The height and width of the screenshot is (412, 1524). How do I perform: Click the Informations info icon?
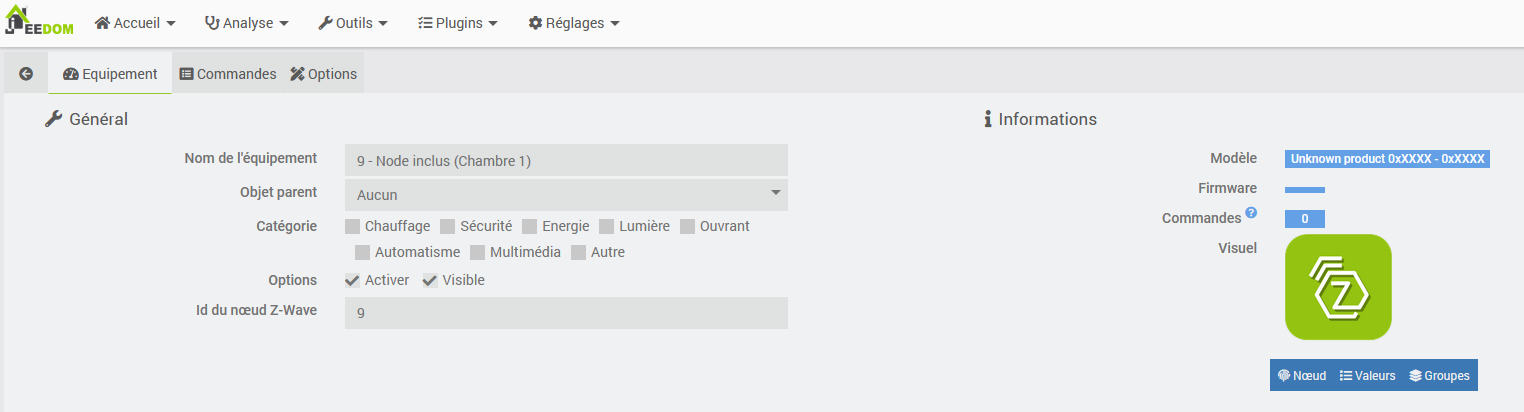987,119
